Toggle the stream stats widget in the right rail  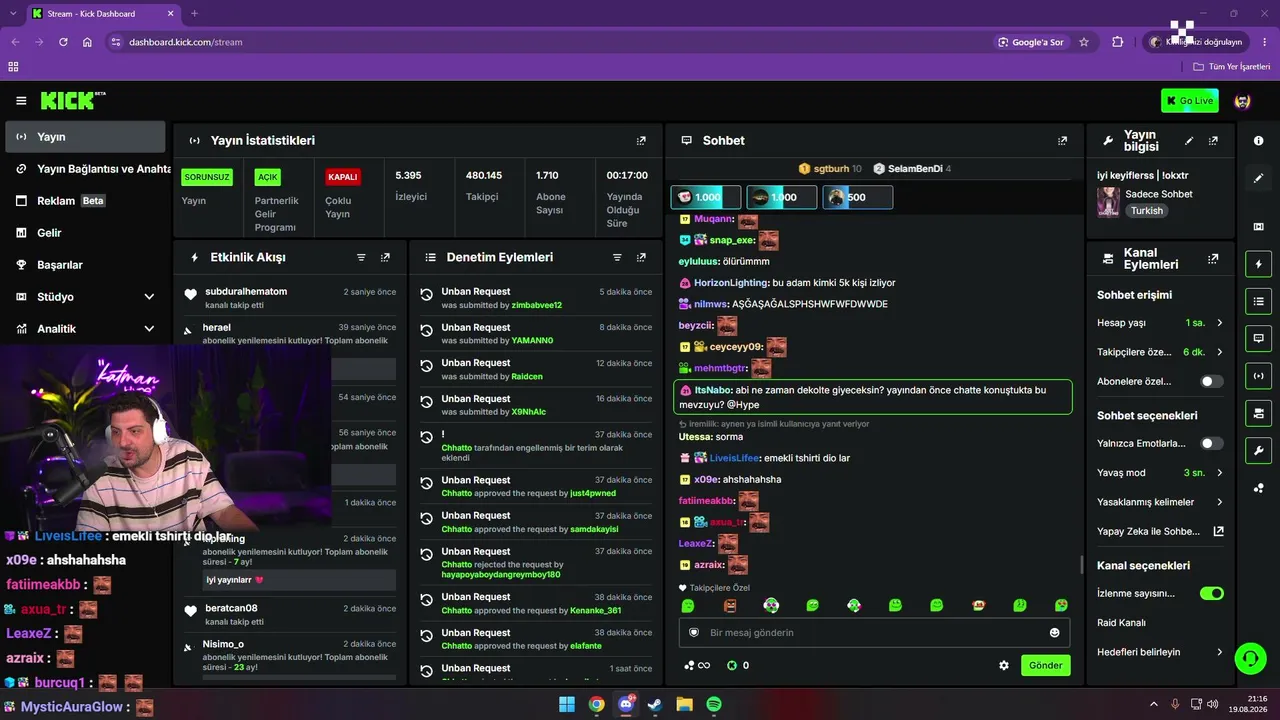pos(1258,376)
